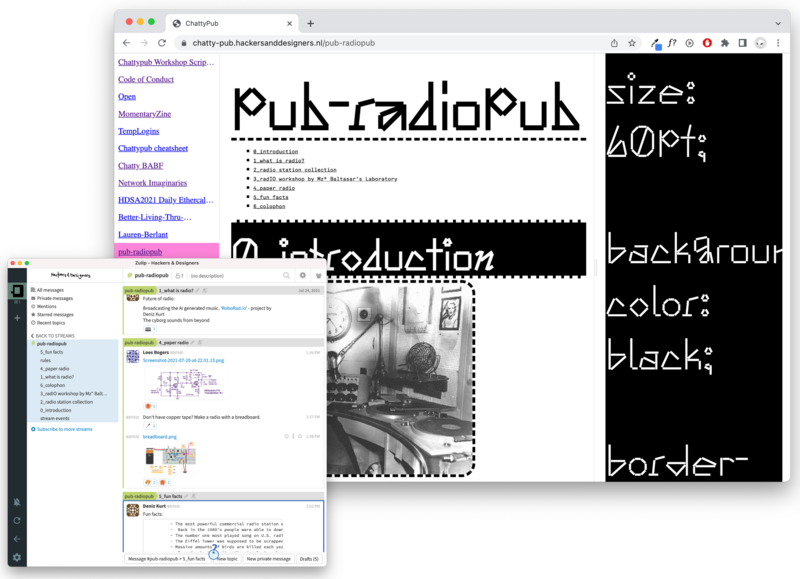Add organization with Zulip plus icon

pyautogui.click(x=17, y=318)
